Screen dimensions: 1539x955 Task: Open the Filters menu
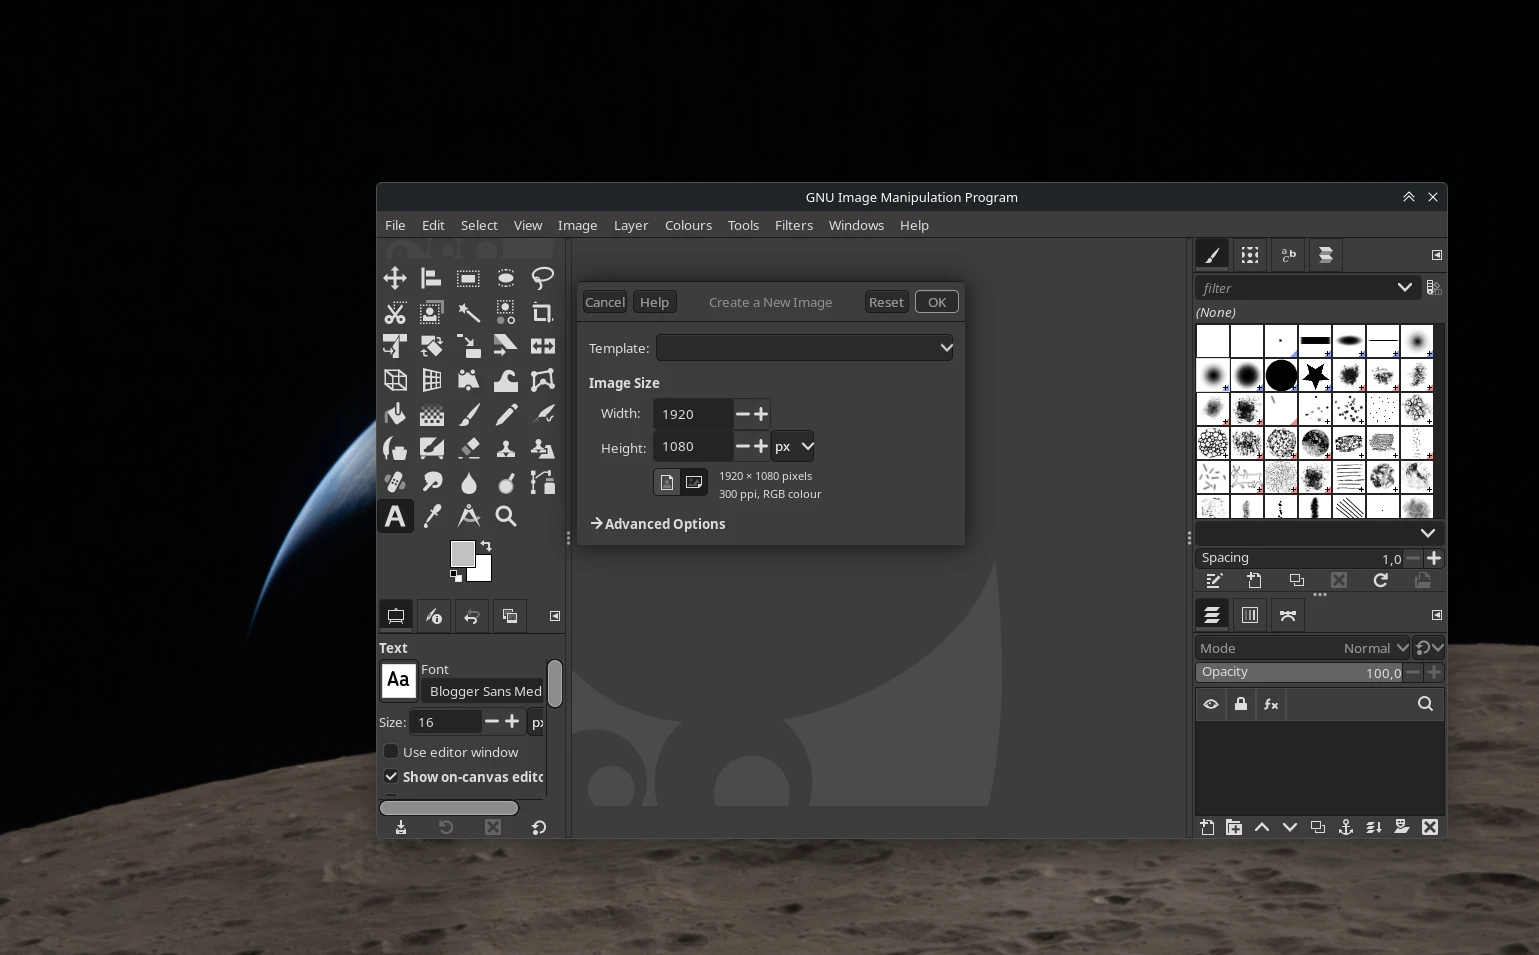794,225
